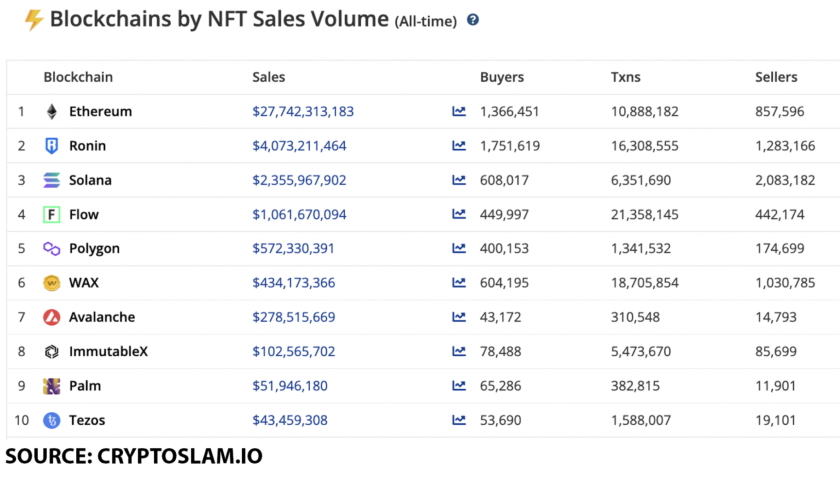This screenshot has width=840, height=480.
Task: Click the Ethereum logo icon
Action: point(51,111)
